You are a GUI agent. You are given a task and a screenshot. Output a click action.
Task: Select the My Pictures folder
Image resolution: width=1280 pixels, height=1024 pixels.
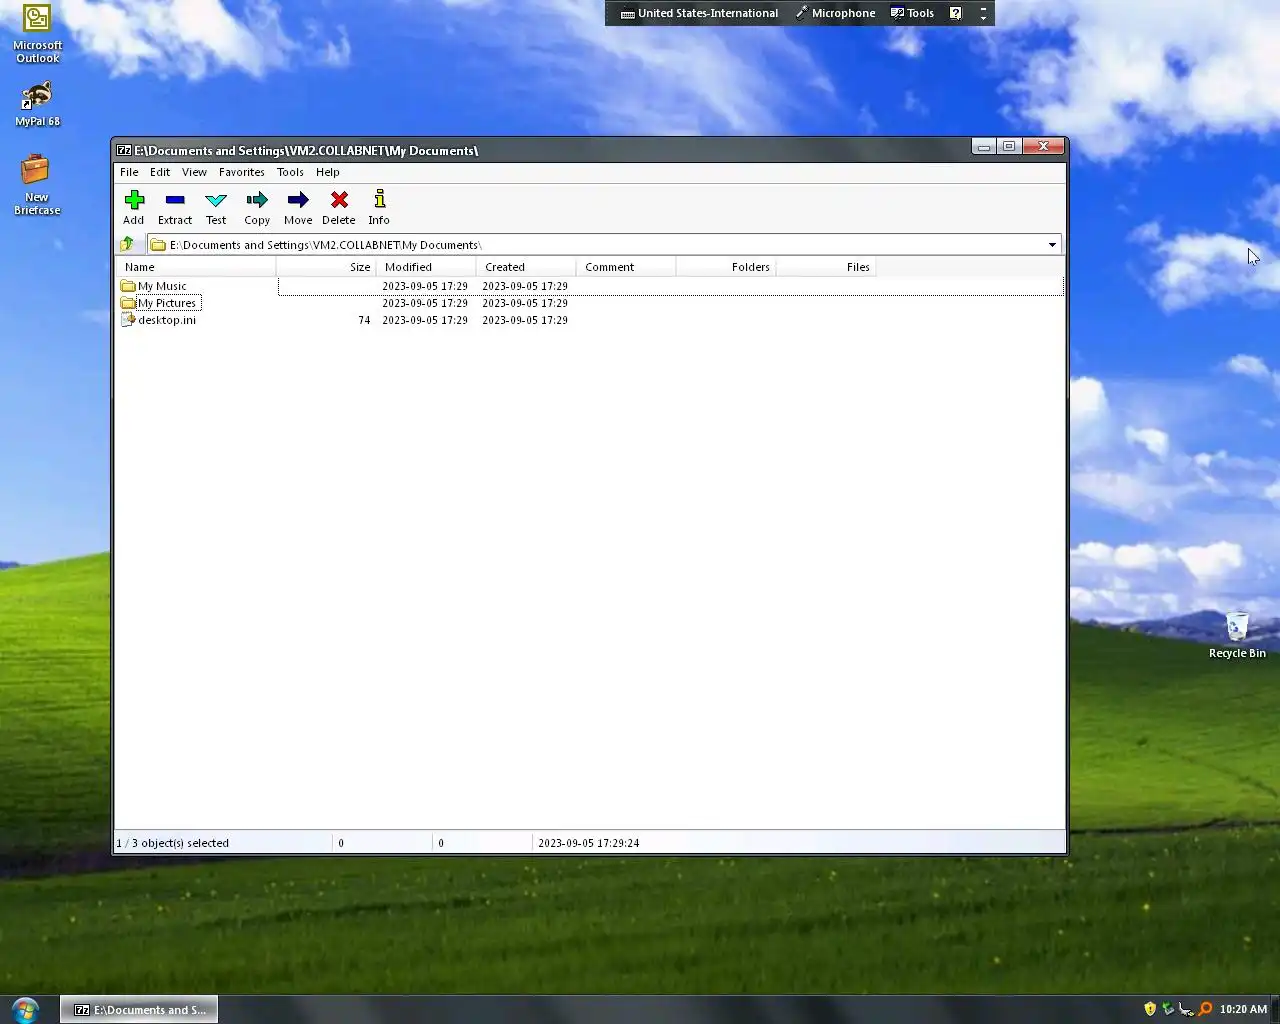point(167,303)
